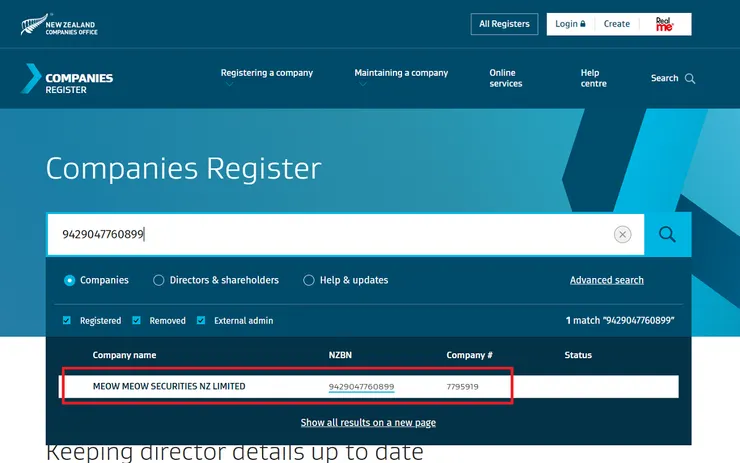This screenshot has width=740, height=463.
Task: Click Show all results on a new page
Action: tap(368, 422)
